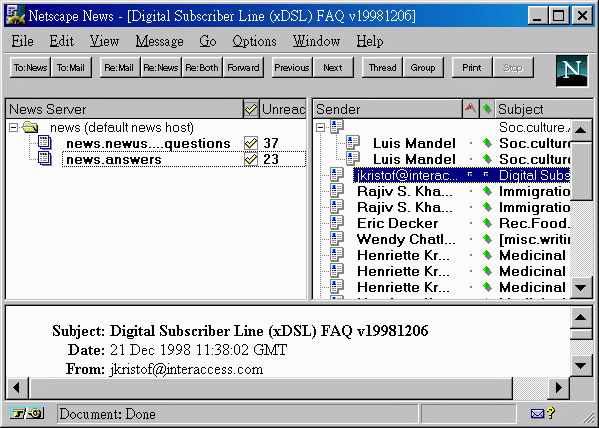Toggle flag marker on jkristof@interac message
Viewport: 599px width, 428px height.
pos(470,175)
